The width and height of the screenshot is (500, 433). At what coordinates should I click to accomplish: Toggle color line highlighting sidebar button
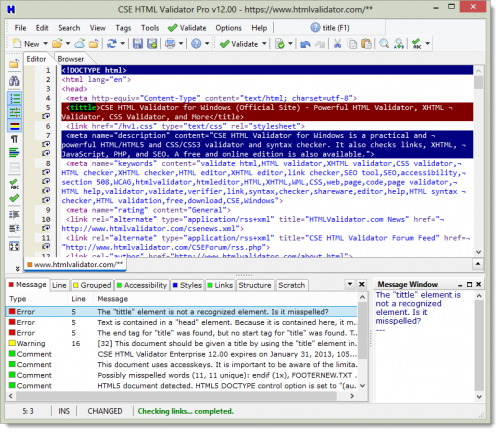coord(14,126)
